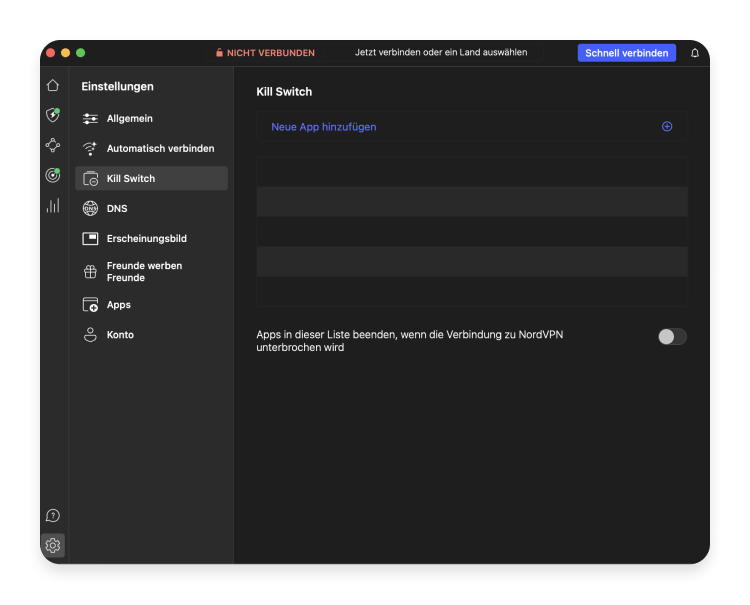
Task: Click the shield threat protection icon
Action: [53, 115]
